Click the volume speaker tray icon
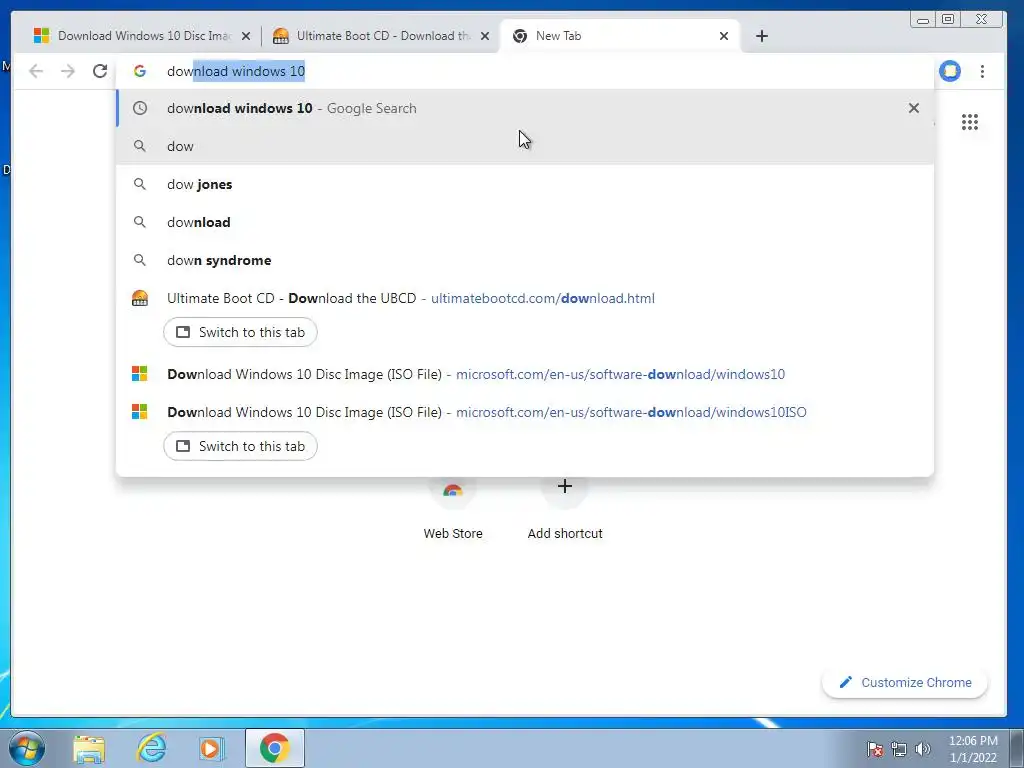 click(922, 749)
